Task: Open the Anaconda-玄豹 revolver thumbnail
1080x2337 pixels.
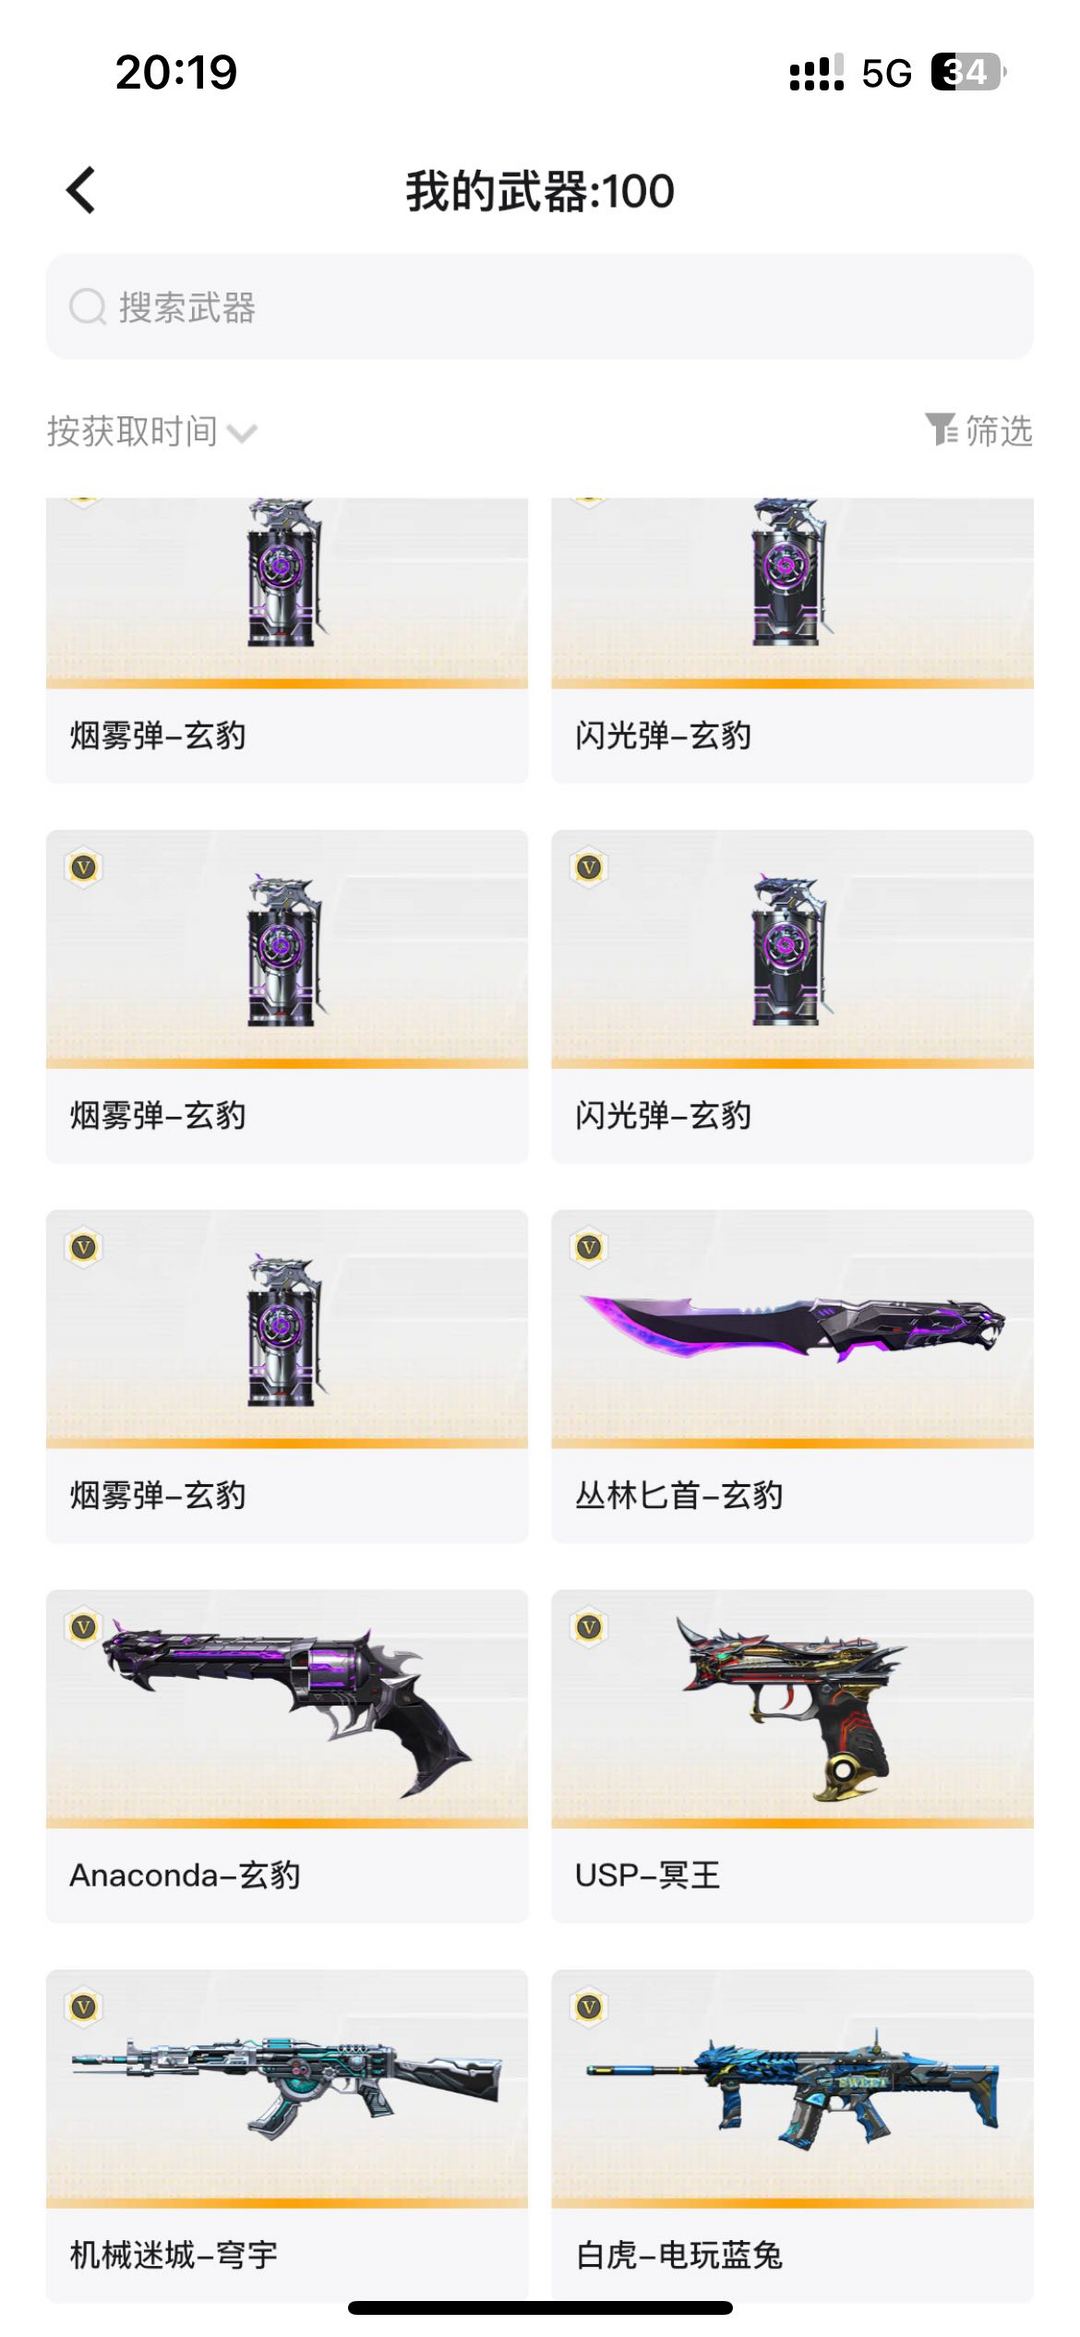Action: coord(287,1713)
